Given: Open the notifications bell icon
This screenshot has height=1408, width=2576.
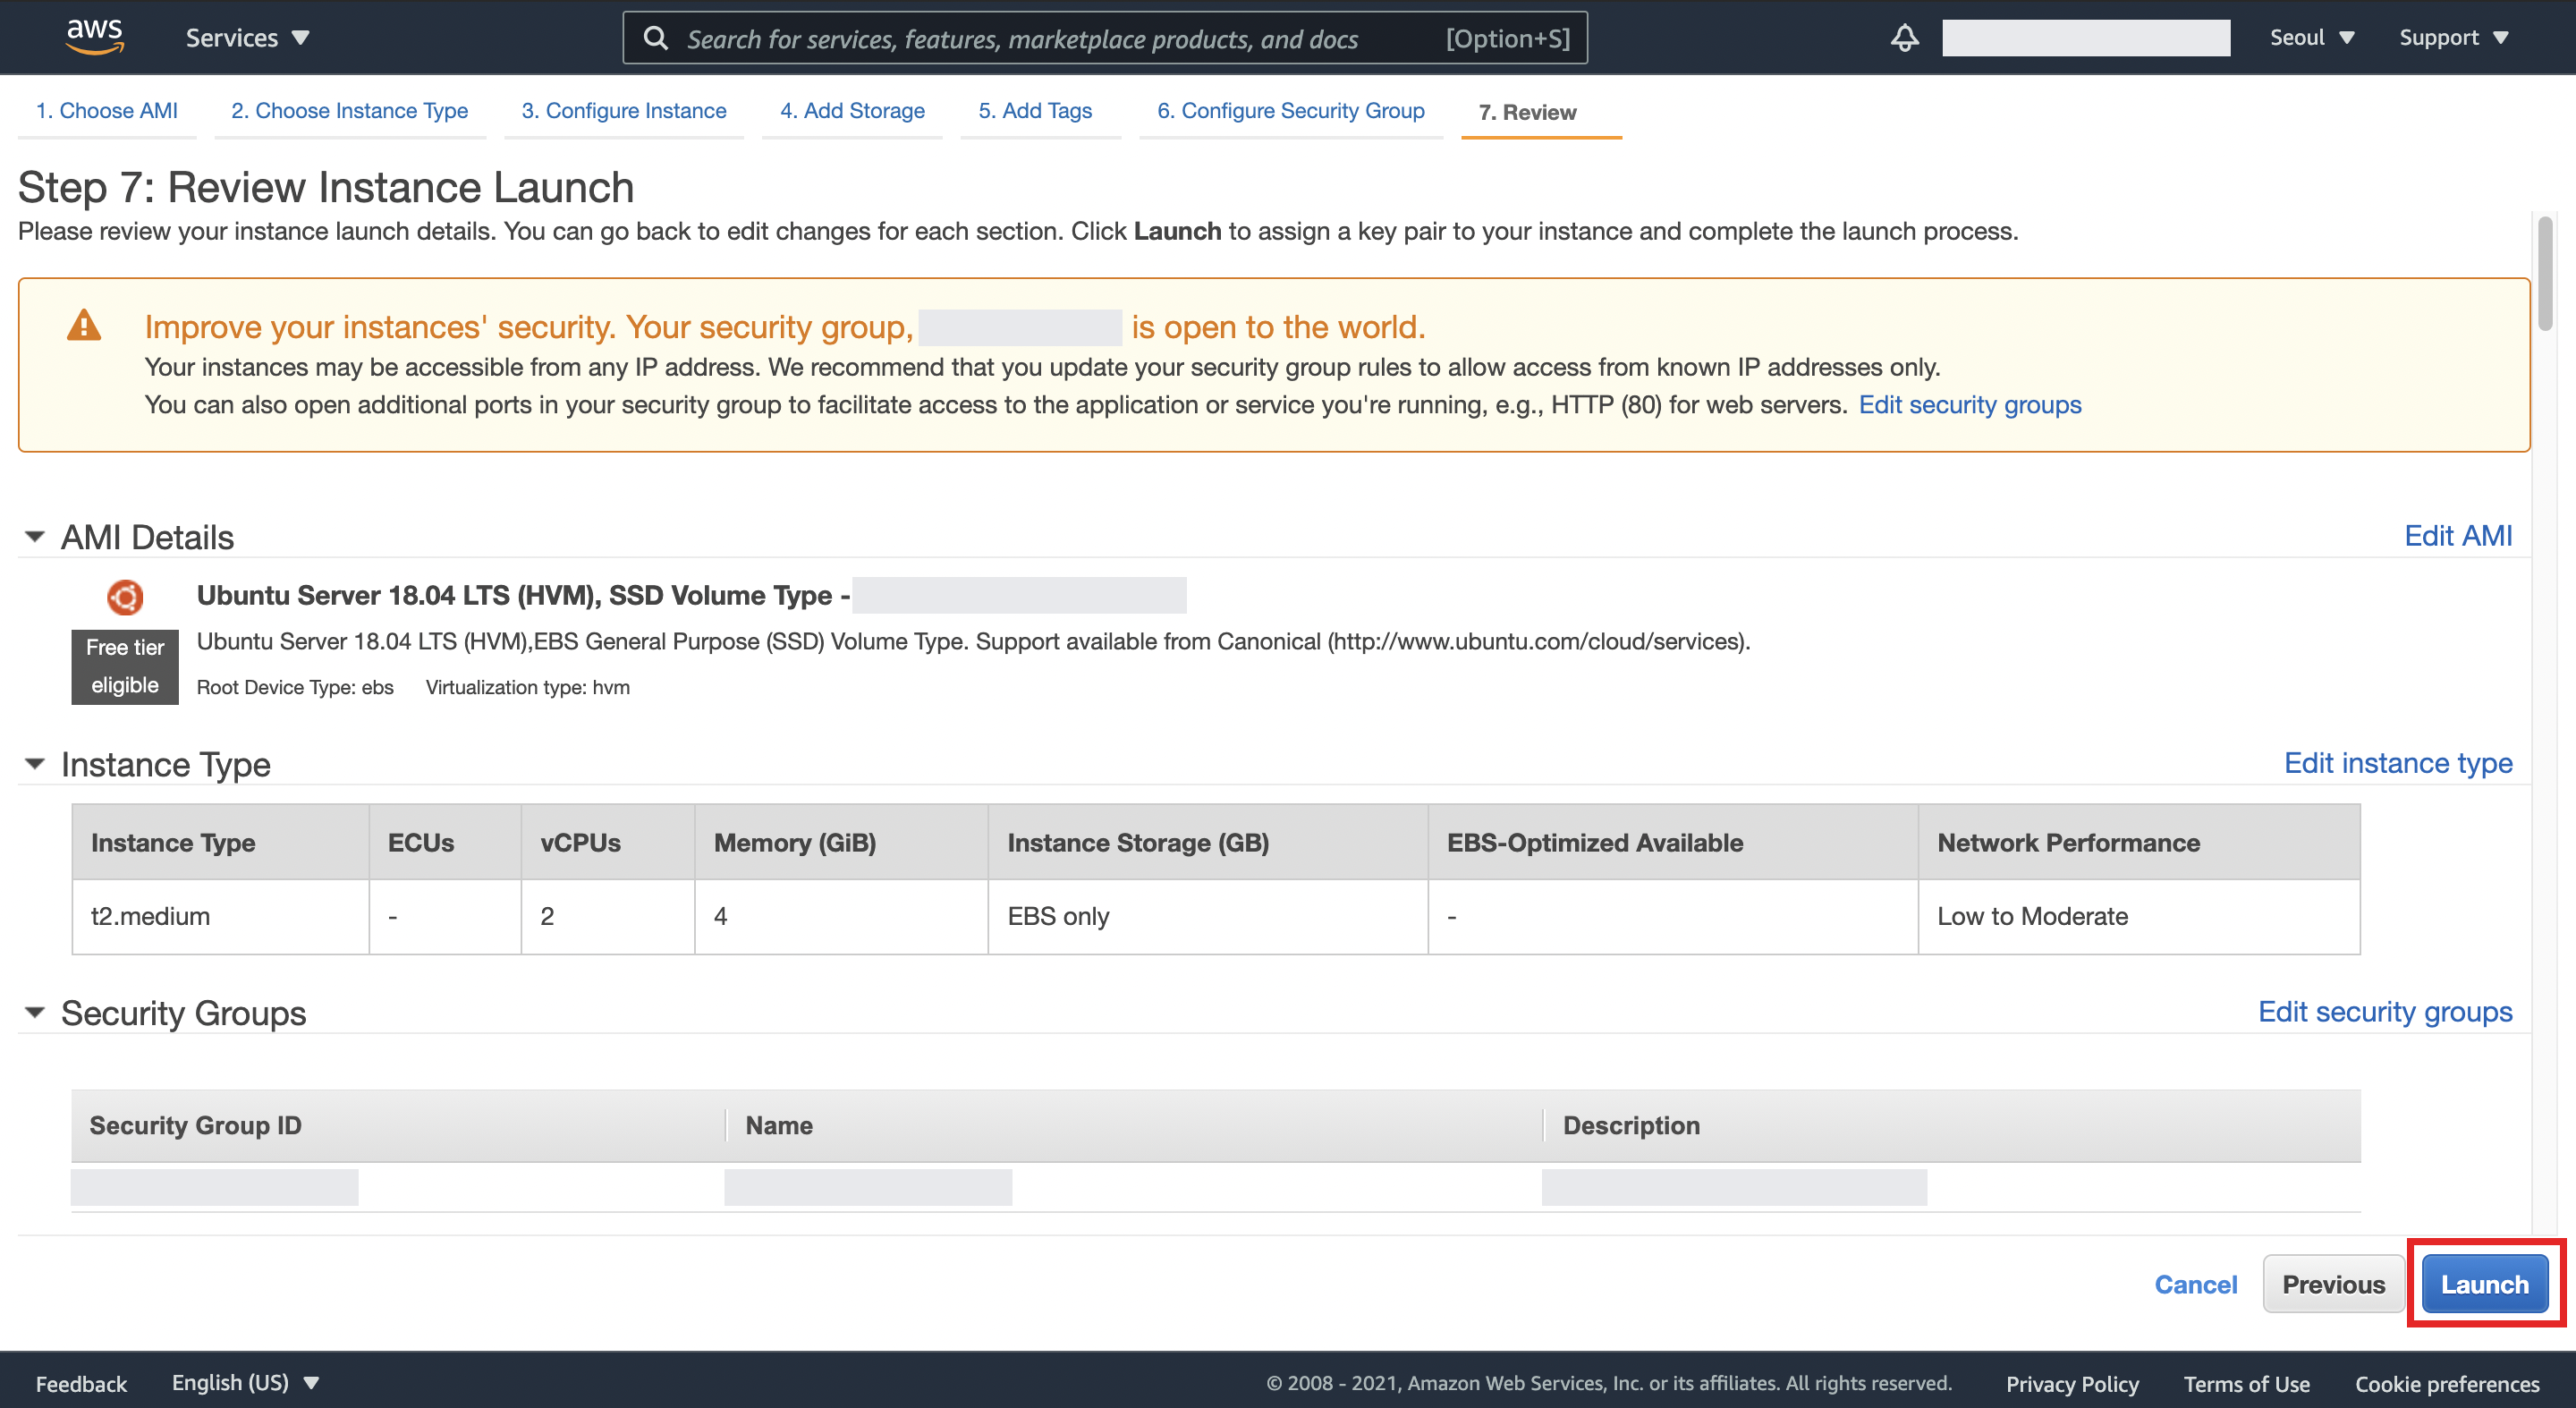Looking at the screenshot, I should (x=1904, y=38).
